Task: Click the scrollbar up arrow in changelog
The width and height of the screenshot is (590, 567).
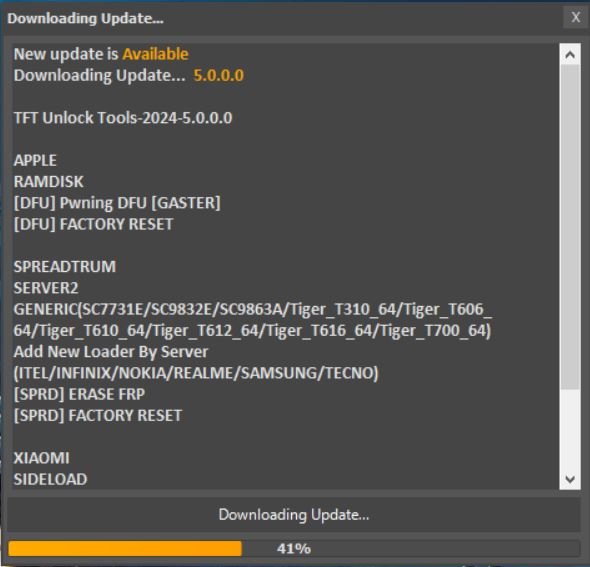Action: point(570,55)
